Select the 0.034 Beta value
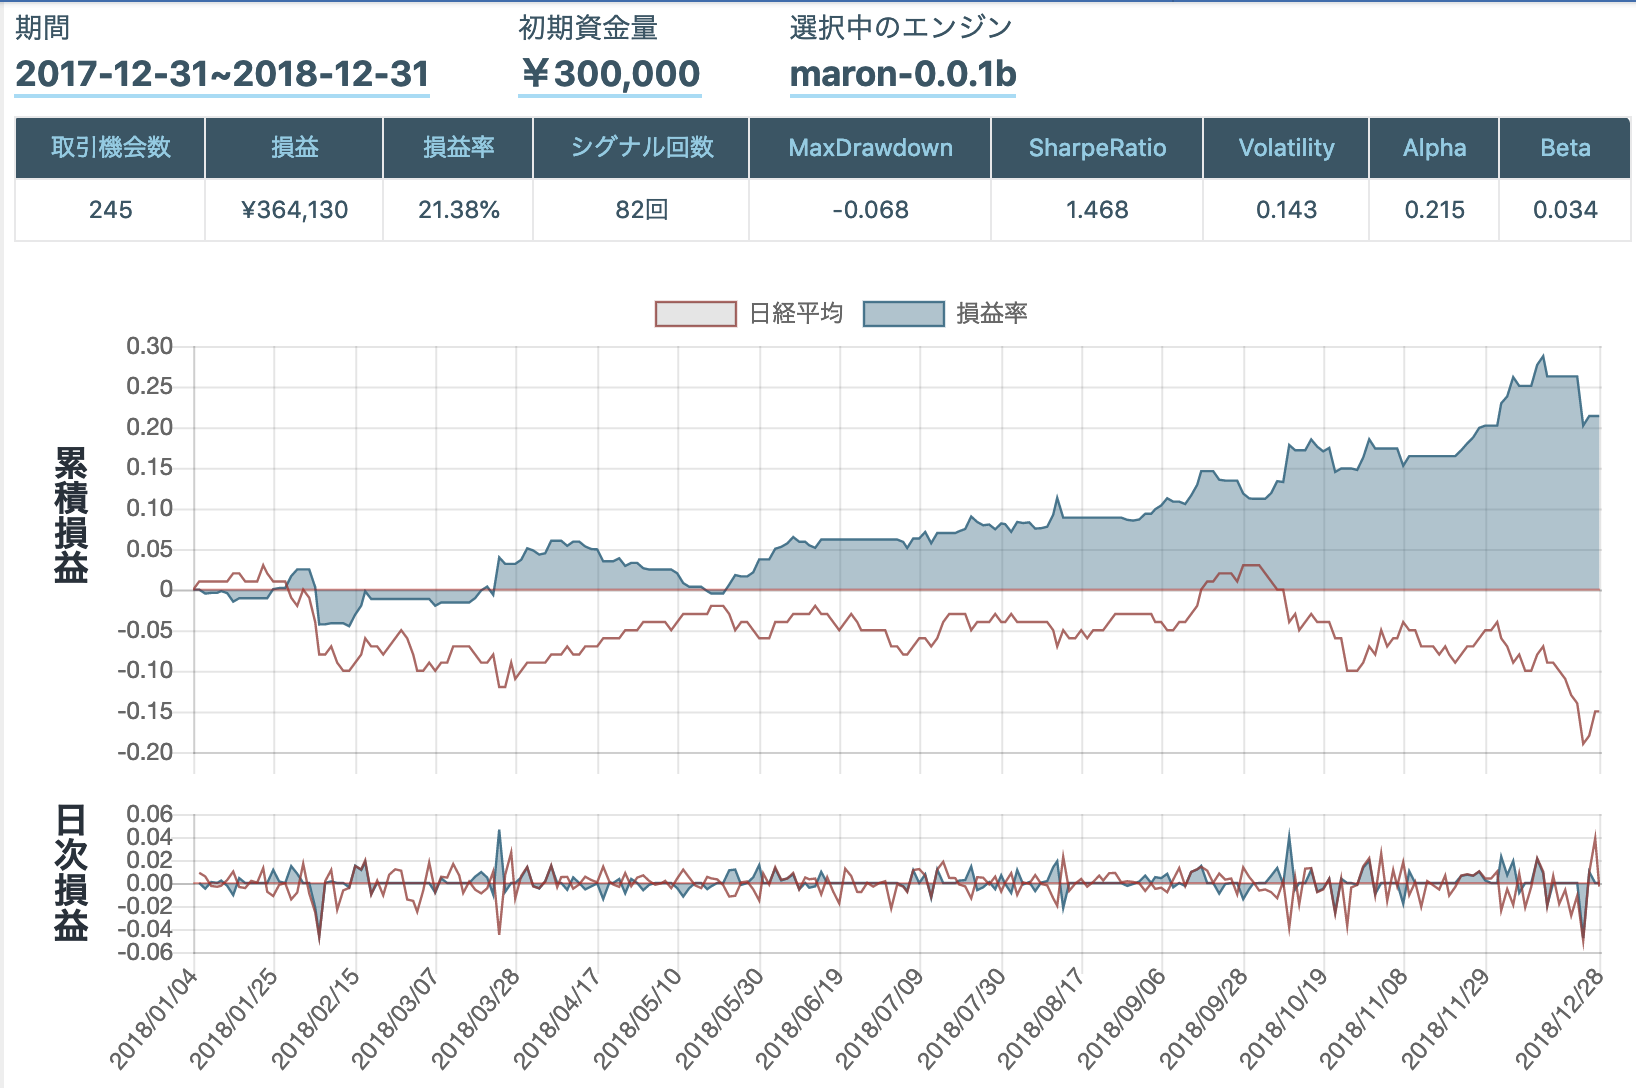The image size is (1636, 1088). 1565,210
